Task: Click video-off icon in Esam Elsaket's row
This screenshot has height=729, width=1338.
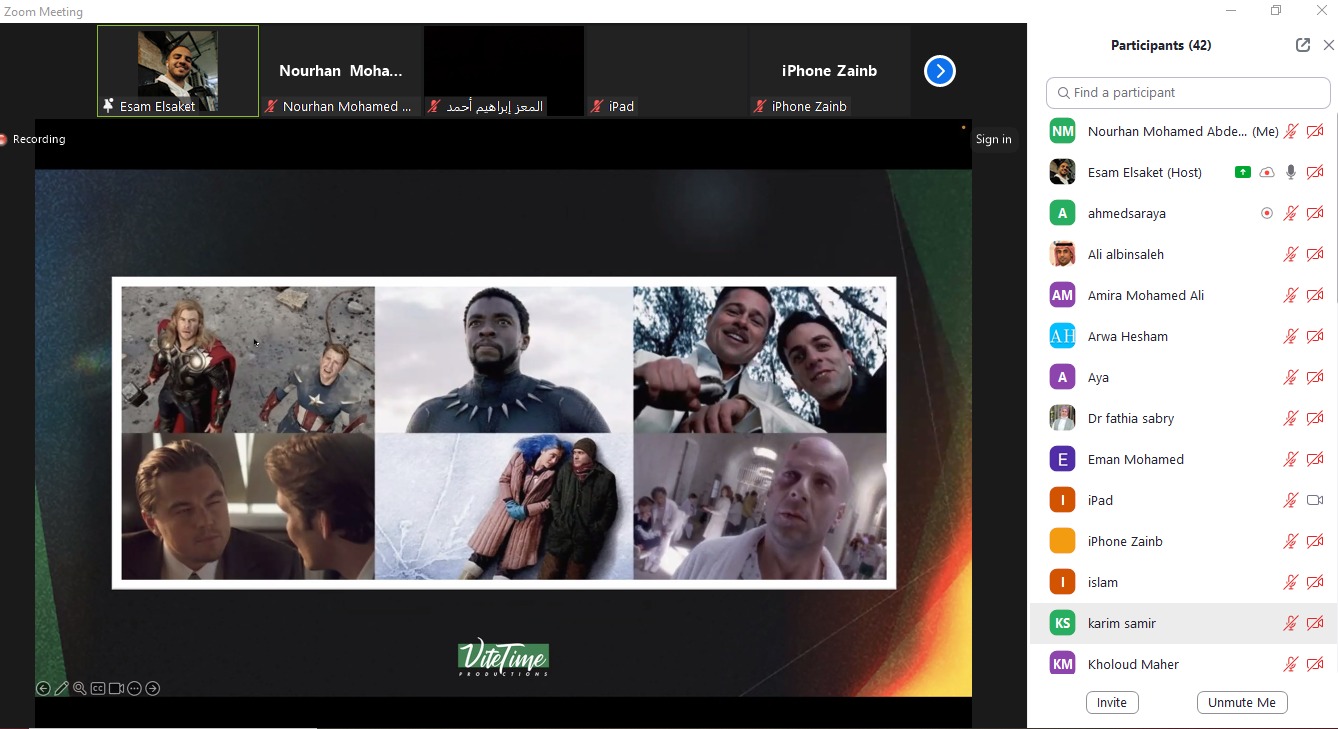Action: (x=1315, y=172)
